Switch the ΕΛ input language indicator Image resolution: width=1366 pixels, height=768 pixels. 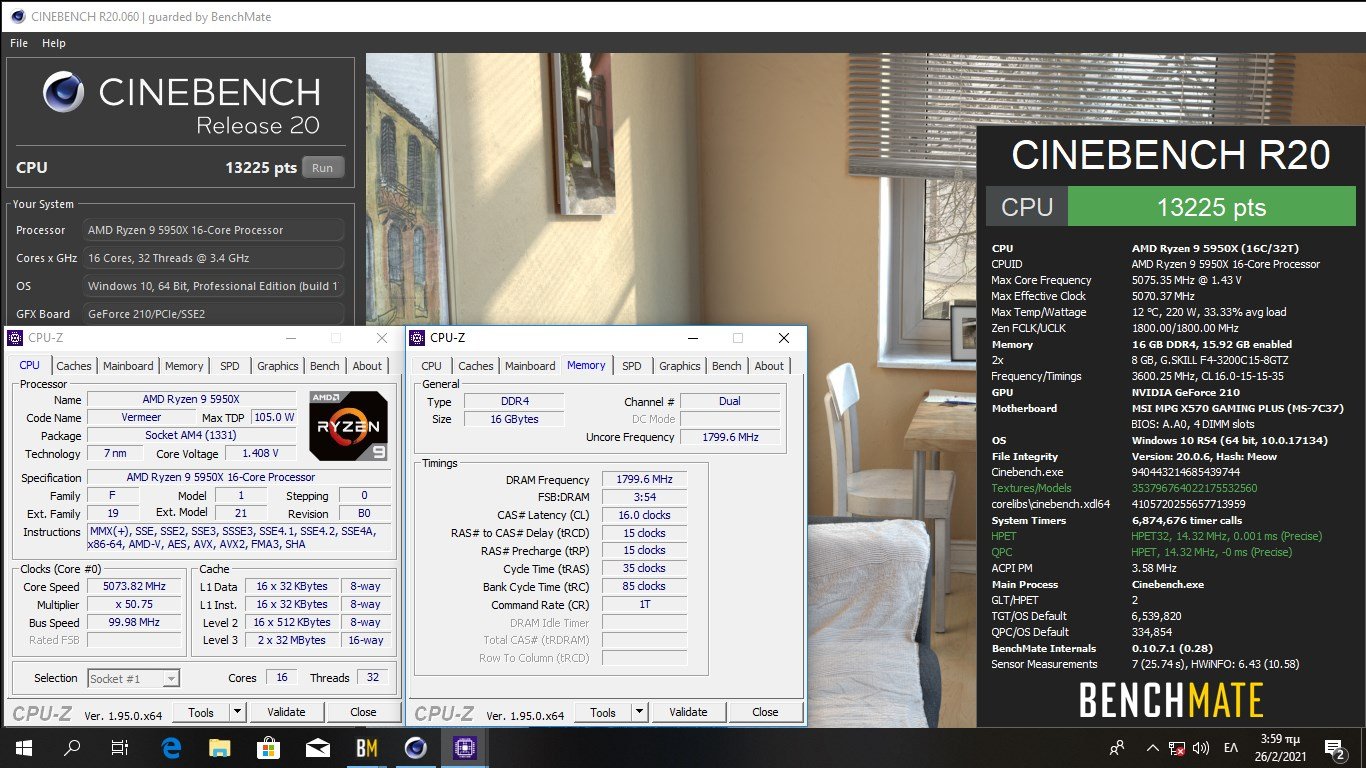click(x=1232, y=747)
